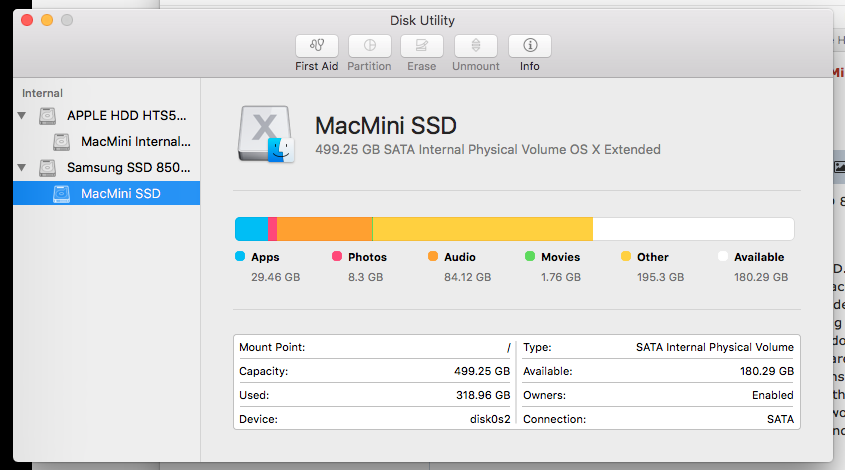Click the Audio legend label
Image resolution: width=845 pixels, height=470 pixels.
tap(460, 257)
